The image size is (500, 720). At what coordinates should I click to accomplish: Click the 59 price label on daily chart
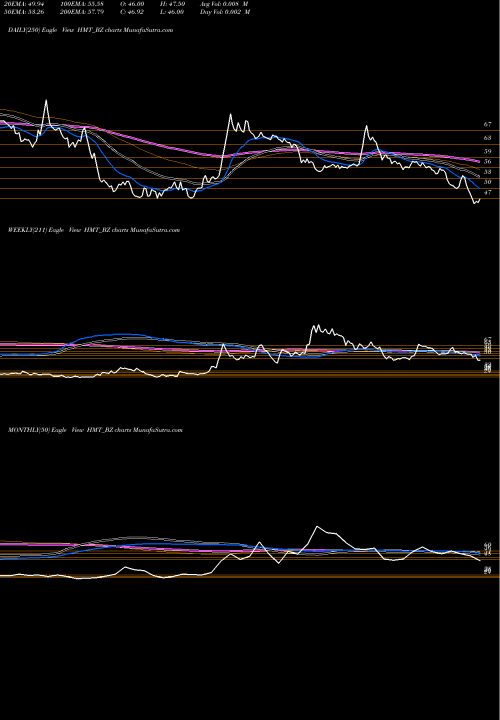pos(488,151)
